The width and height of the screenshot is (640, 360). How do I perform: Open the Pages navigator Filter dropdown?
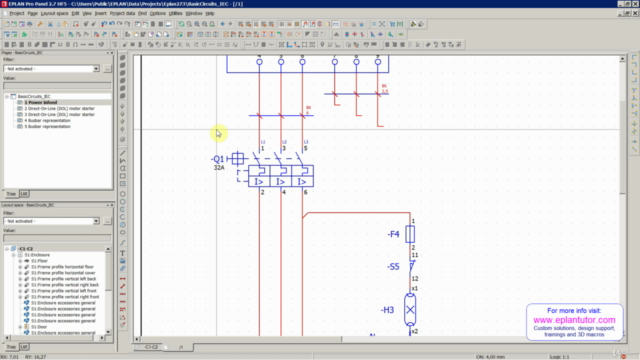click(96, 69)
